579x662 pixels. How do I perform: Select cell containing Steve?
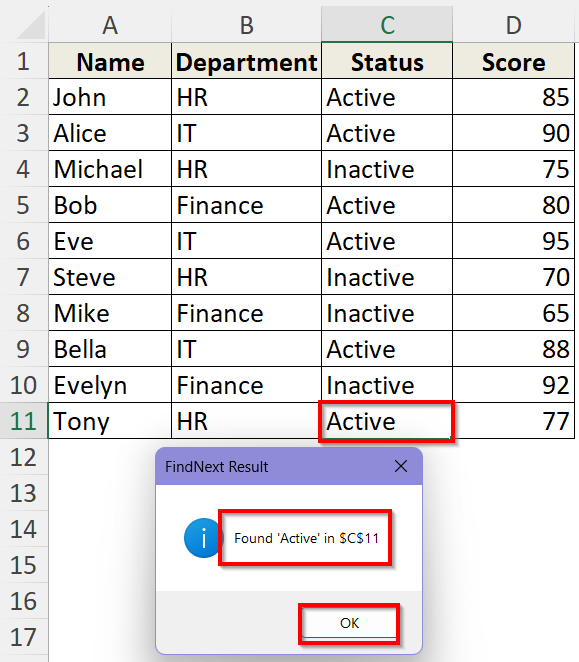110,277
